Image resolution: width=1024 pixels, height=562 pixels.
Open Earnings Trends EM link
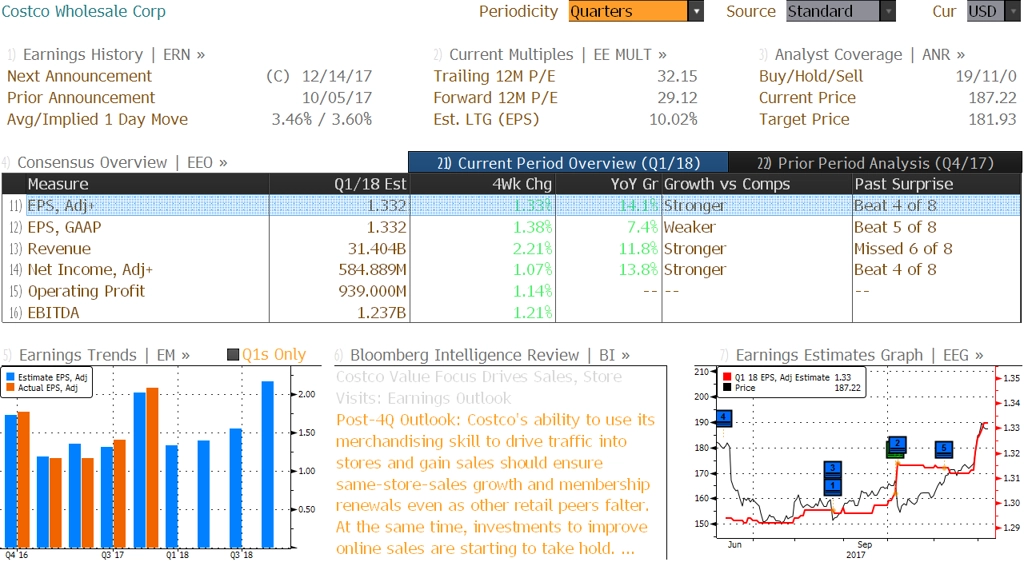pos(104,355)
